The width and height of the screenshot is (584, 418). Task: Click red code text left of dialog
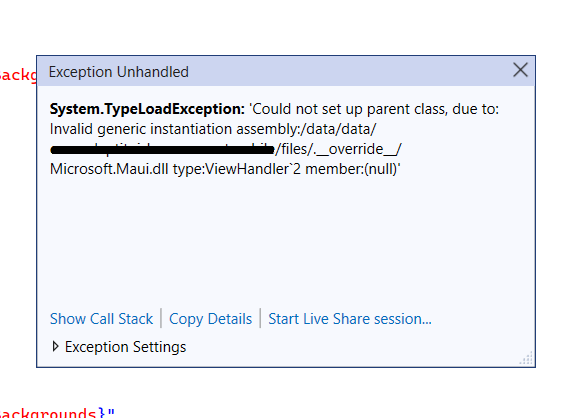[18, 75]
